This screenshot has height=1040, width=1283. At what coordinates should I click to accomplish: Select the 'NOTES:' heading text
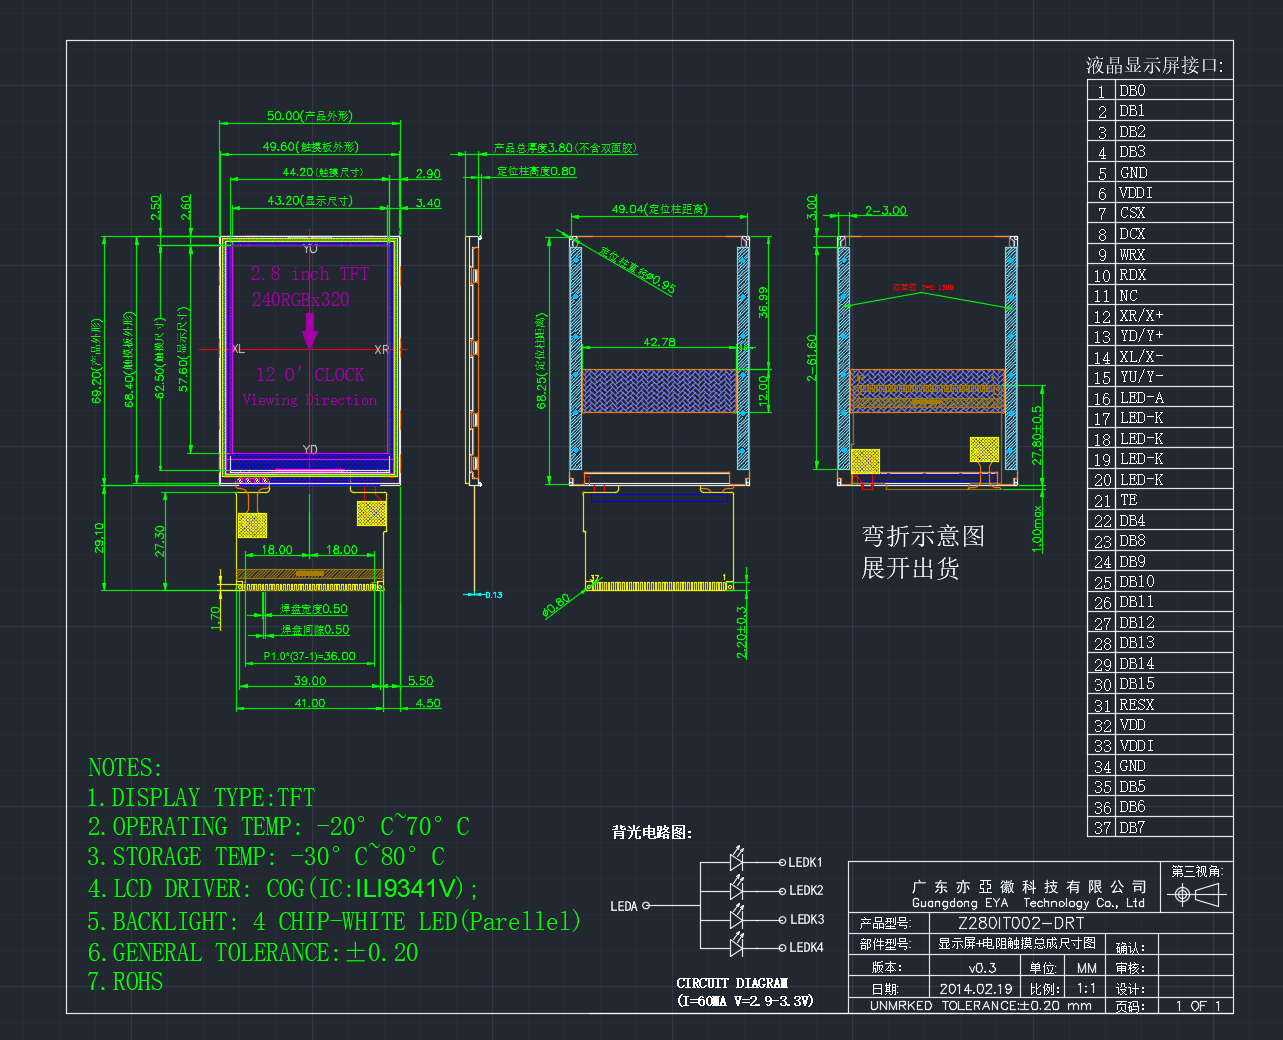tap(125, 768)
